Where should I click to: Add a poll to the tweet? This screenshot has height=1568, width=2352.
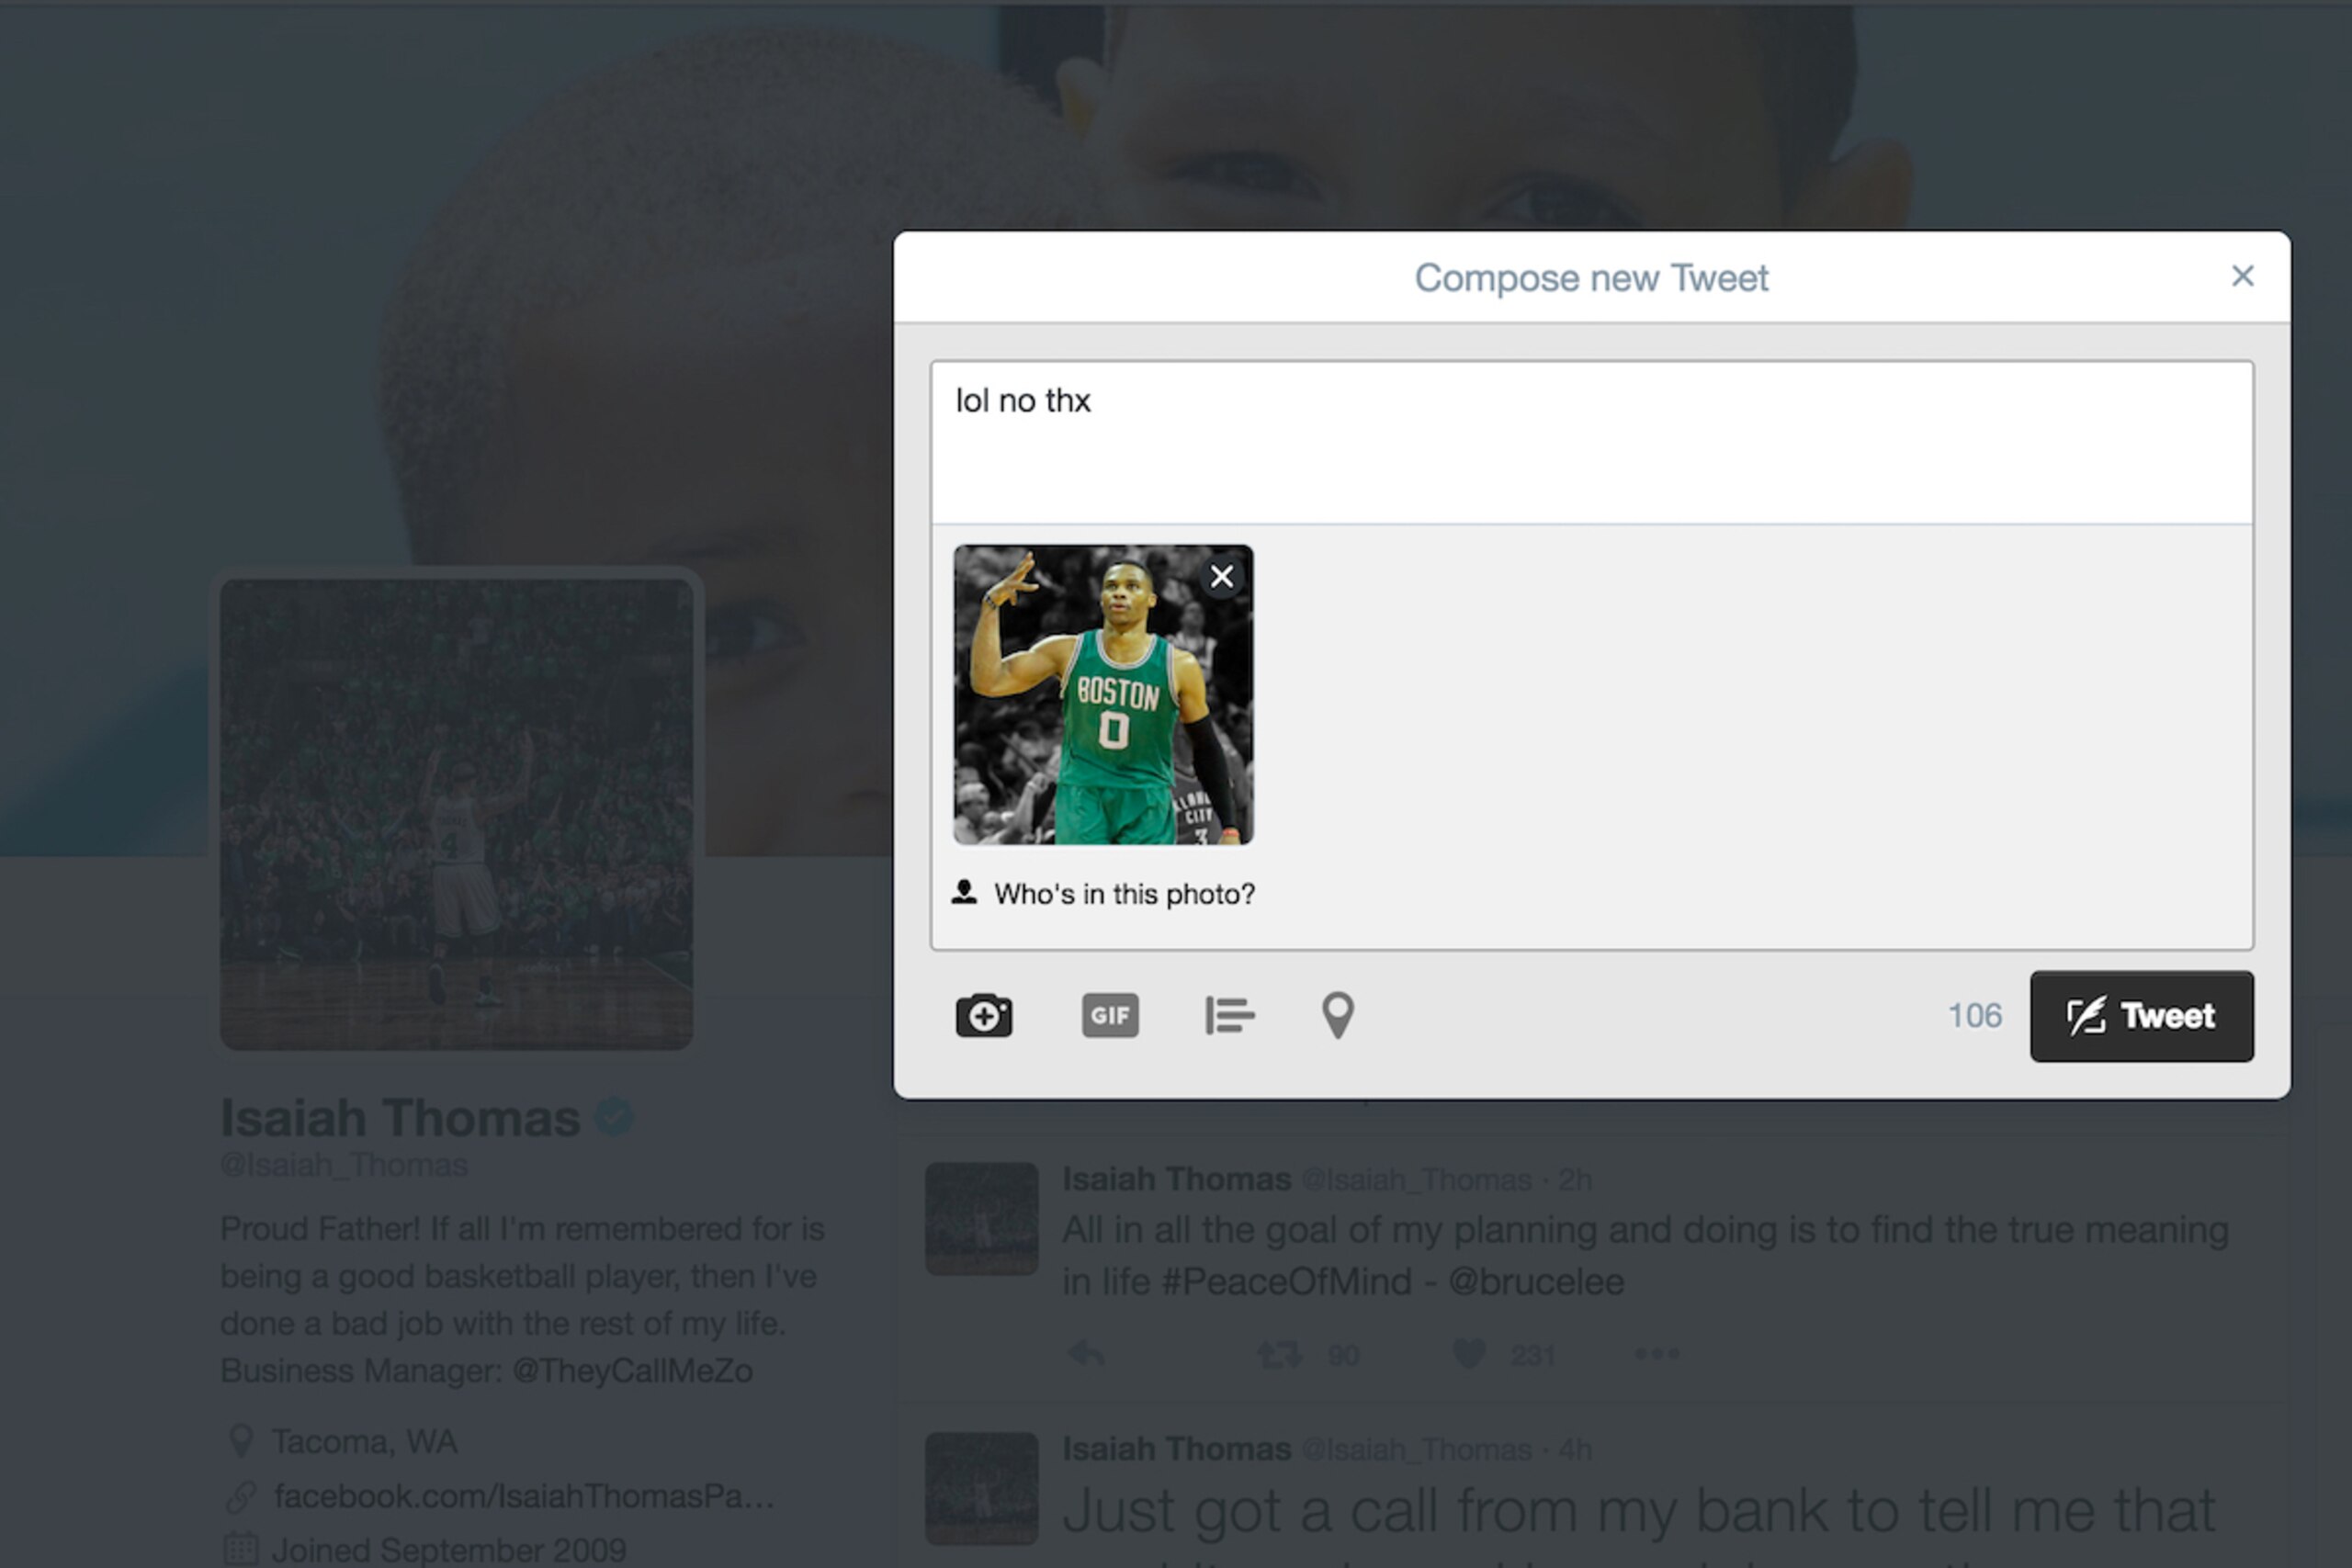pyautogui.click(x=1229, y=1015)
